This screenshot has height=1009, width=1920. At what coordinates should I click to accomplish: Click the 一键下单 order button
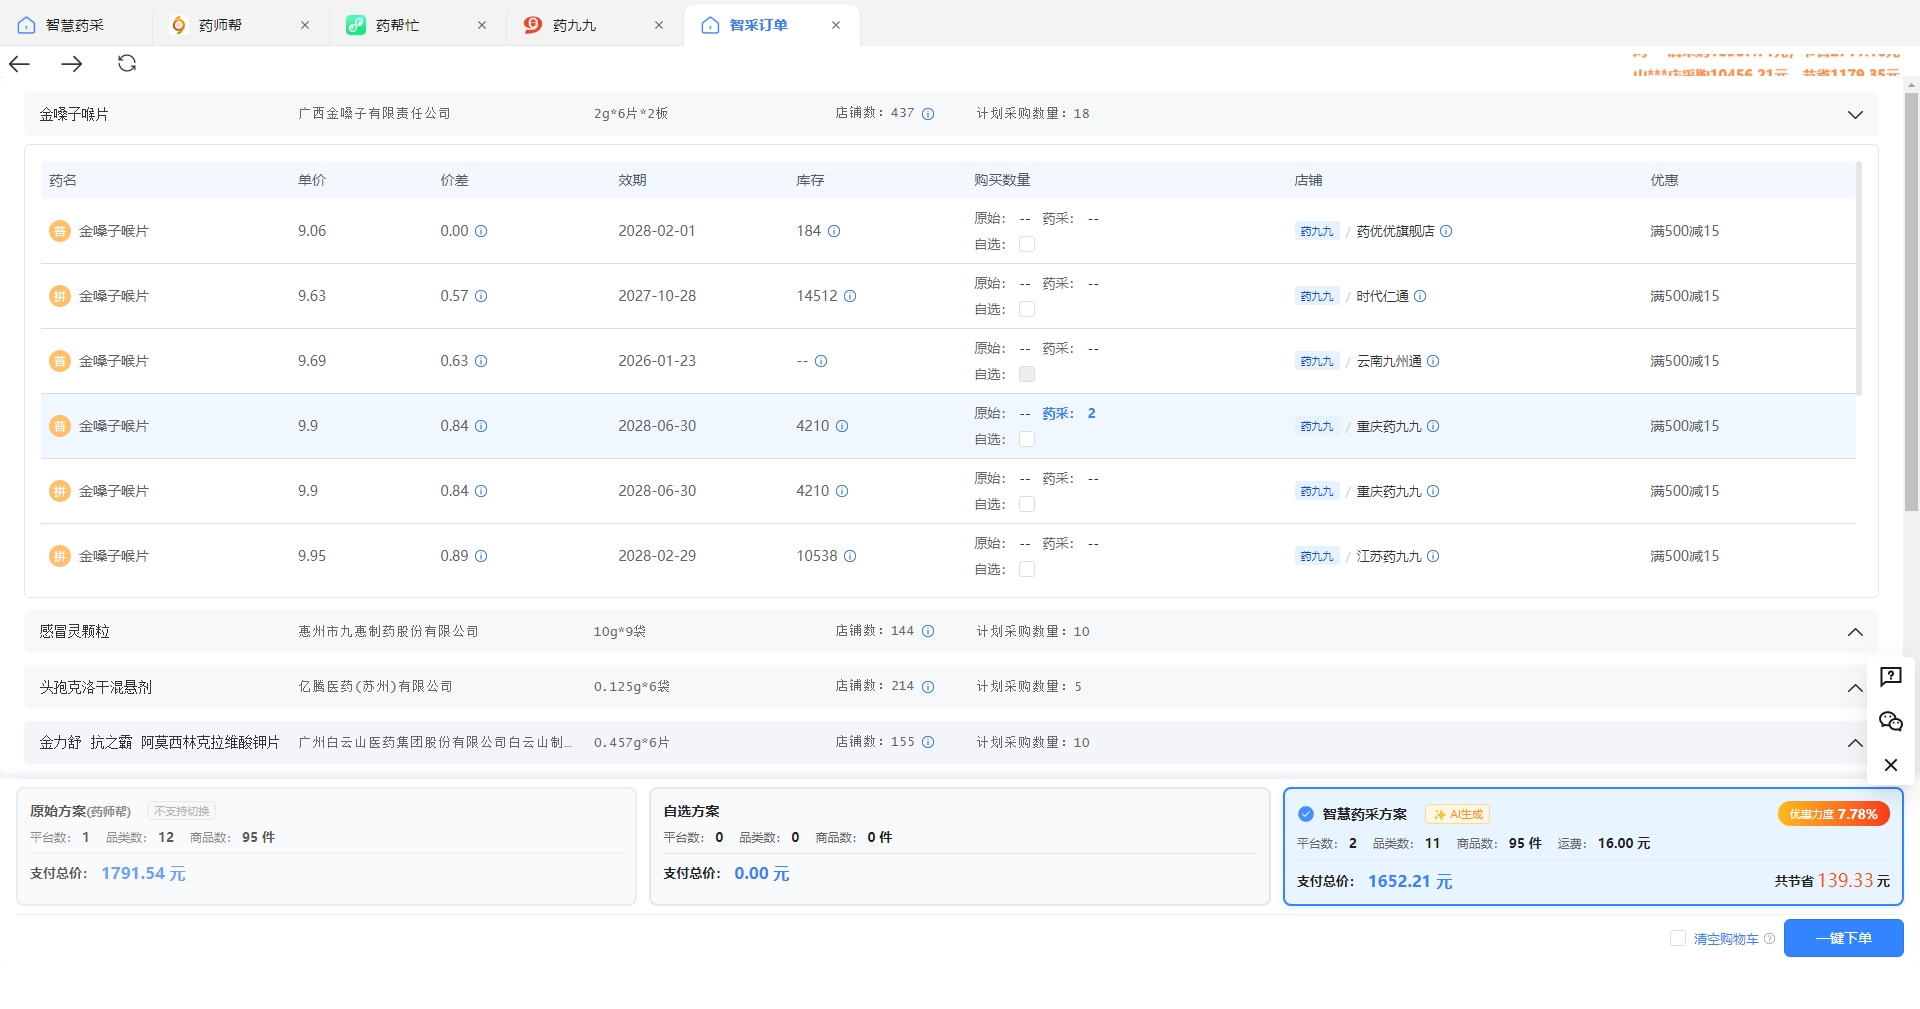(1844, 938)
